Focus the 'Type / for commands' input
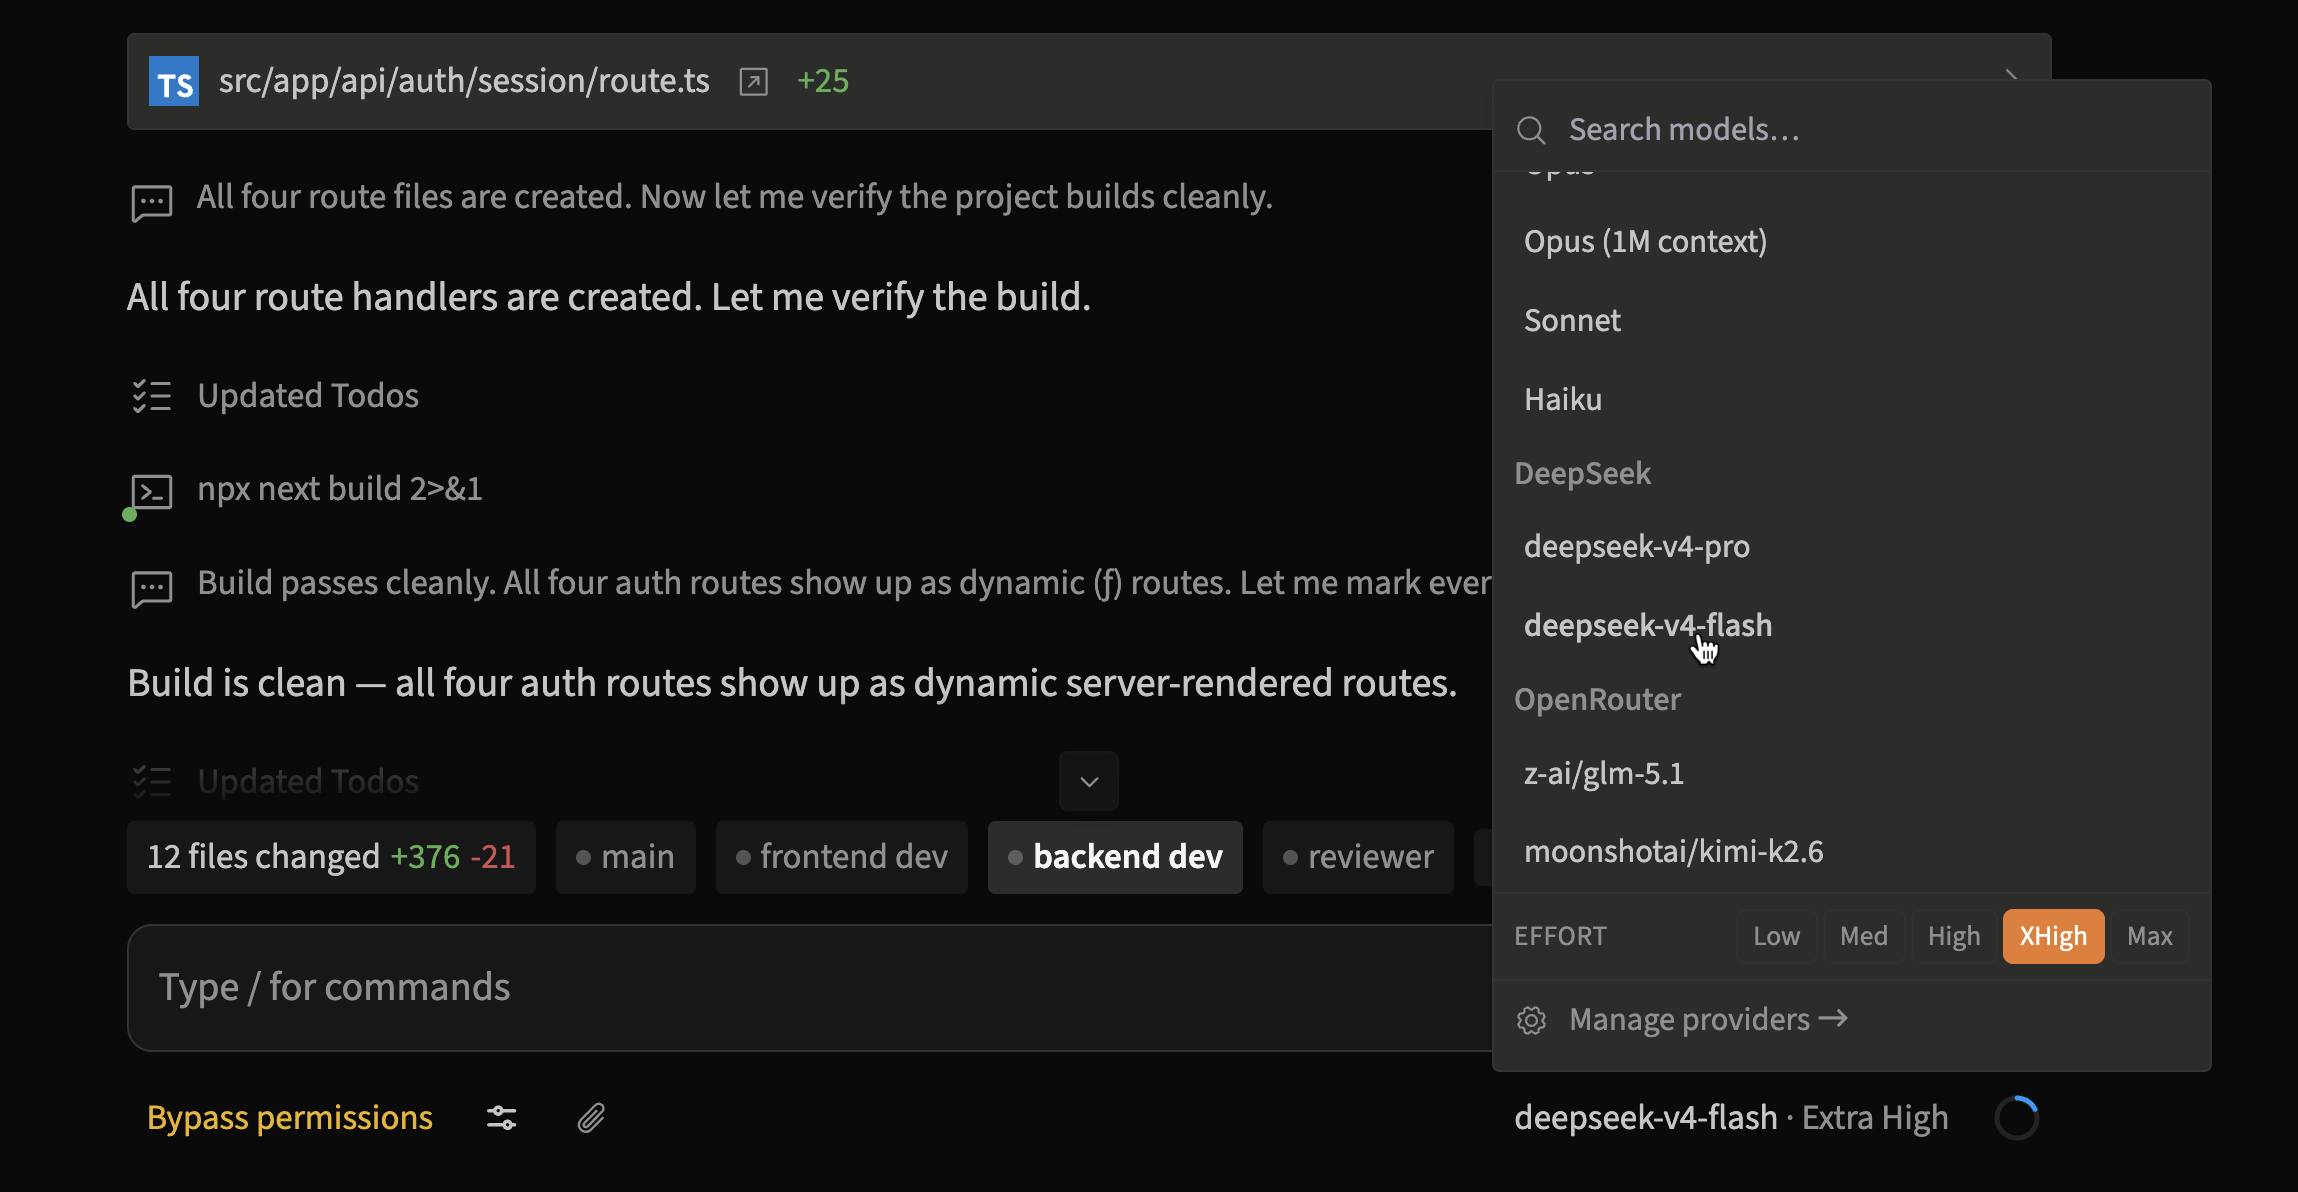The width and height of the screenshot is (2298, 1192). click(810, 988)
